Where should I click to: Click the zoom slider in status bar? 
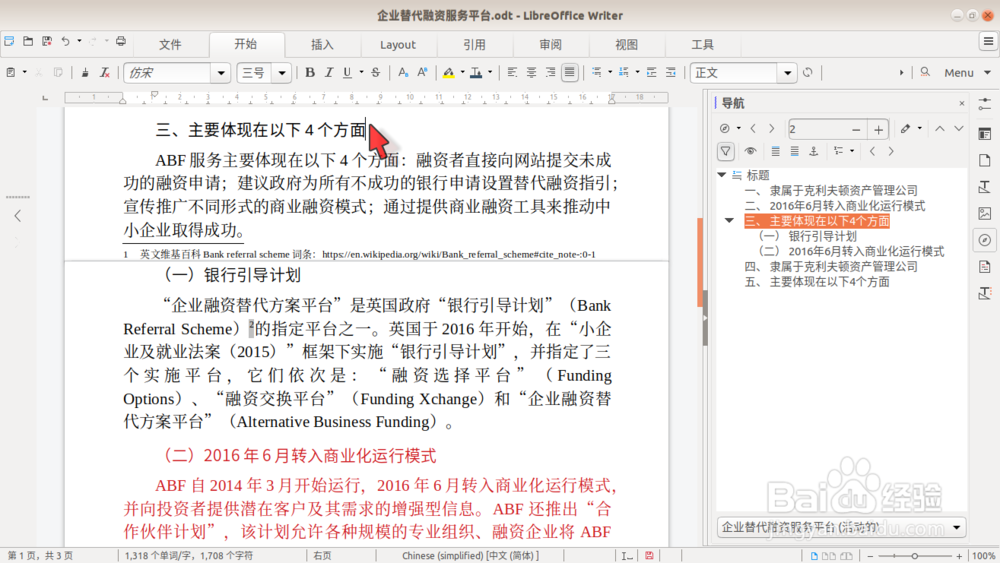(x=914, y=556)
